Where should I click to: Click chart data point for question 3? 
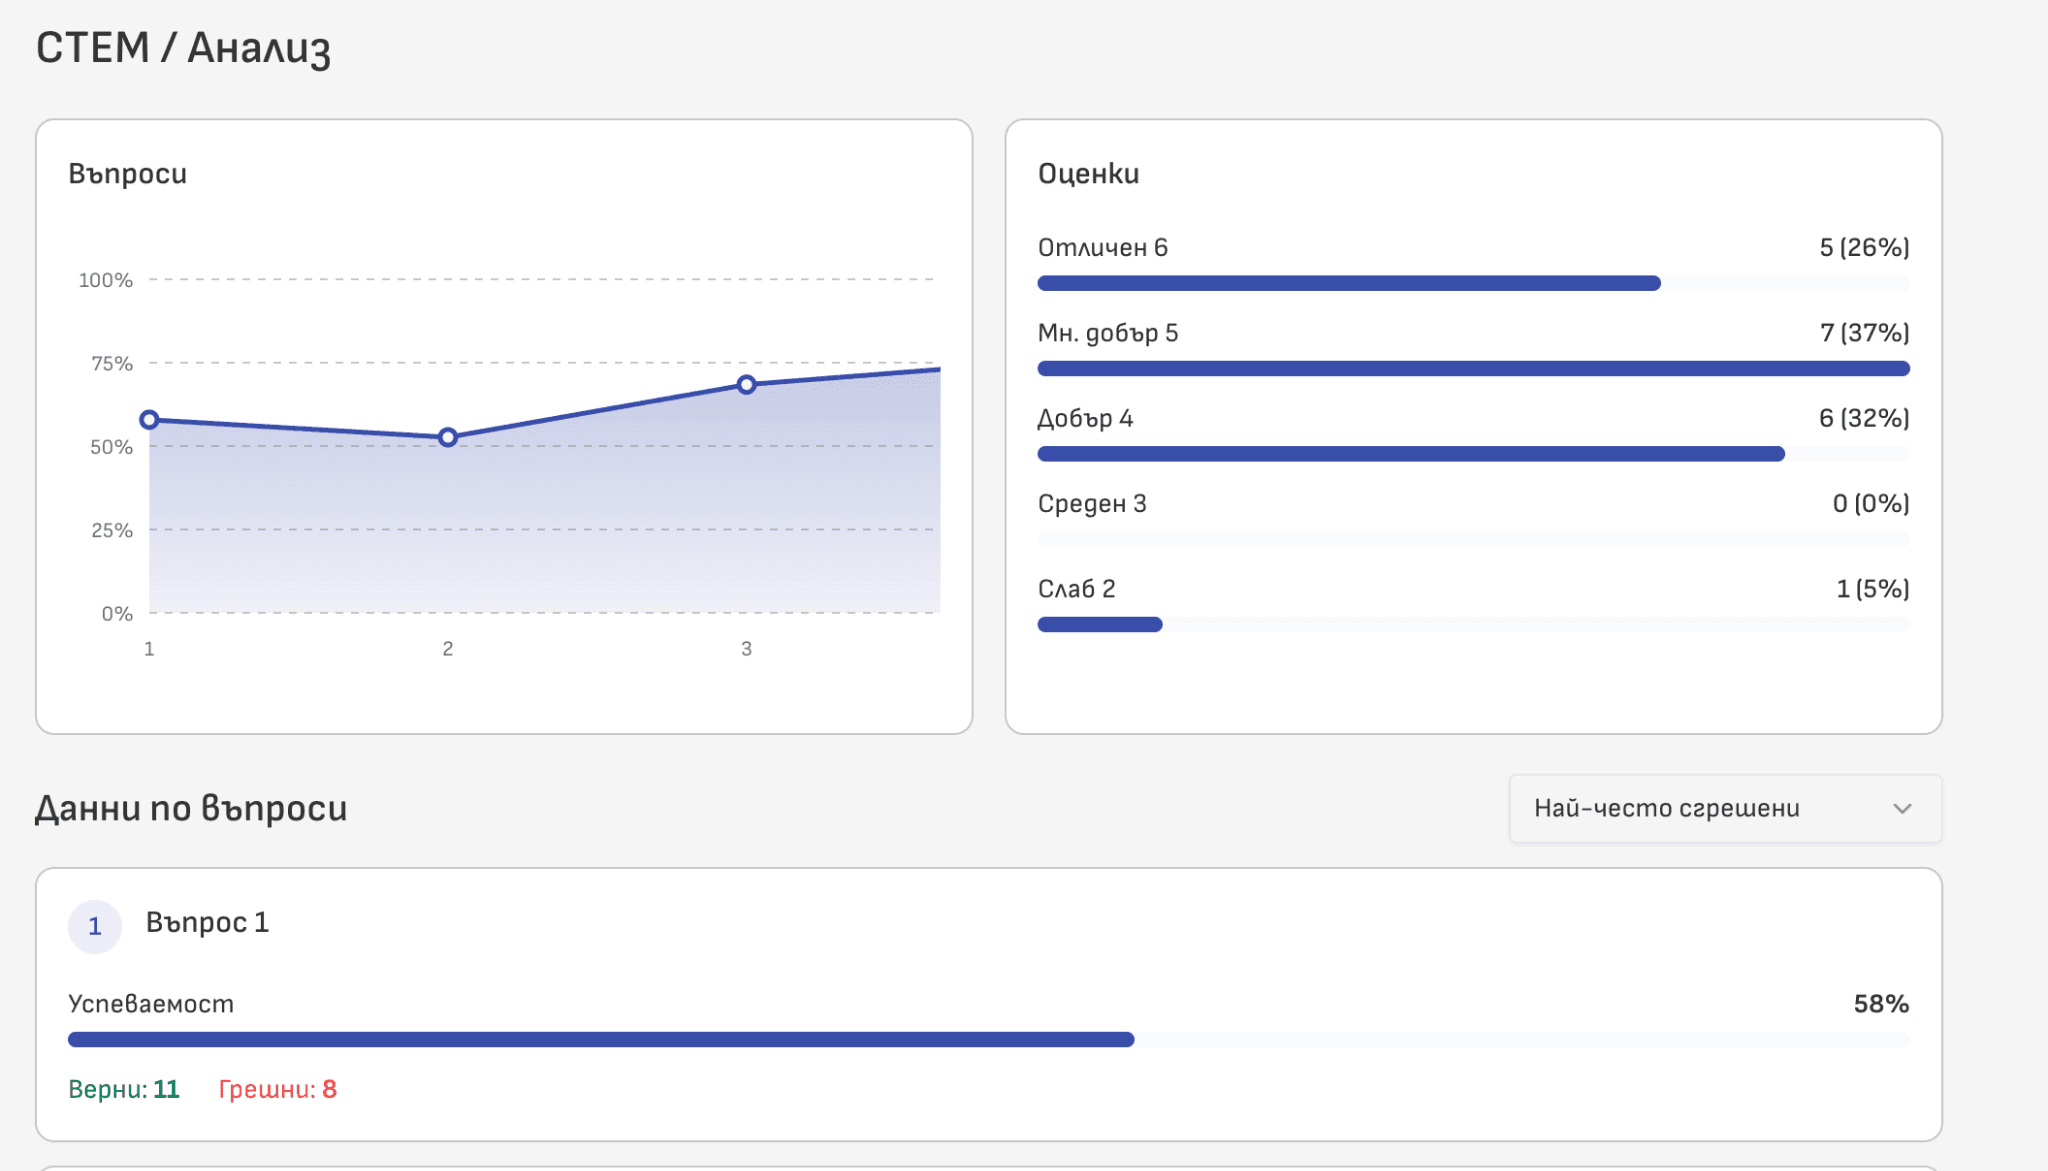pyautogui.click(x=746, y=385)
